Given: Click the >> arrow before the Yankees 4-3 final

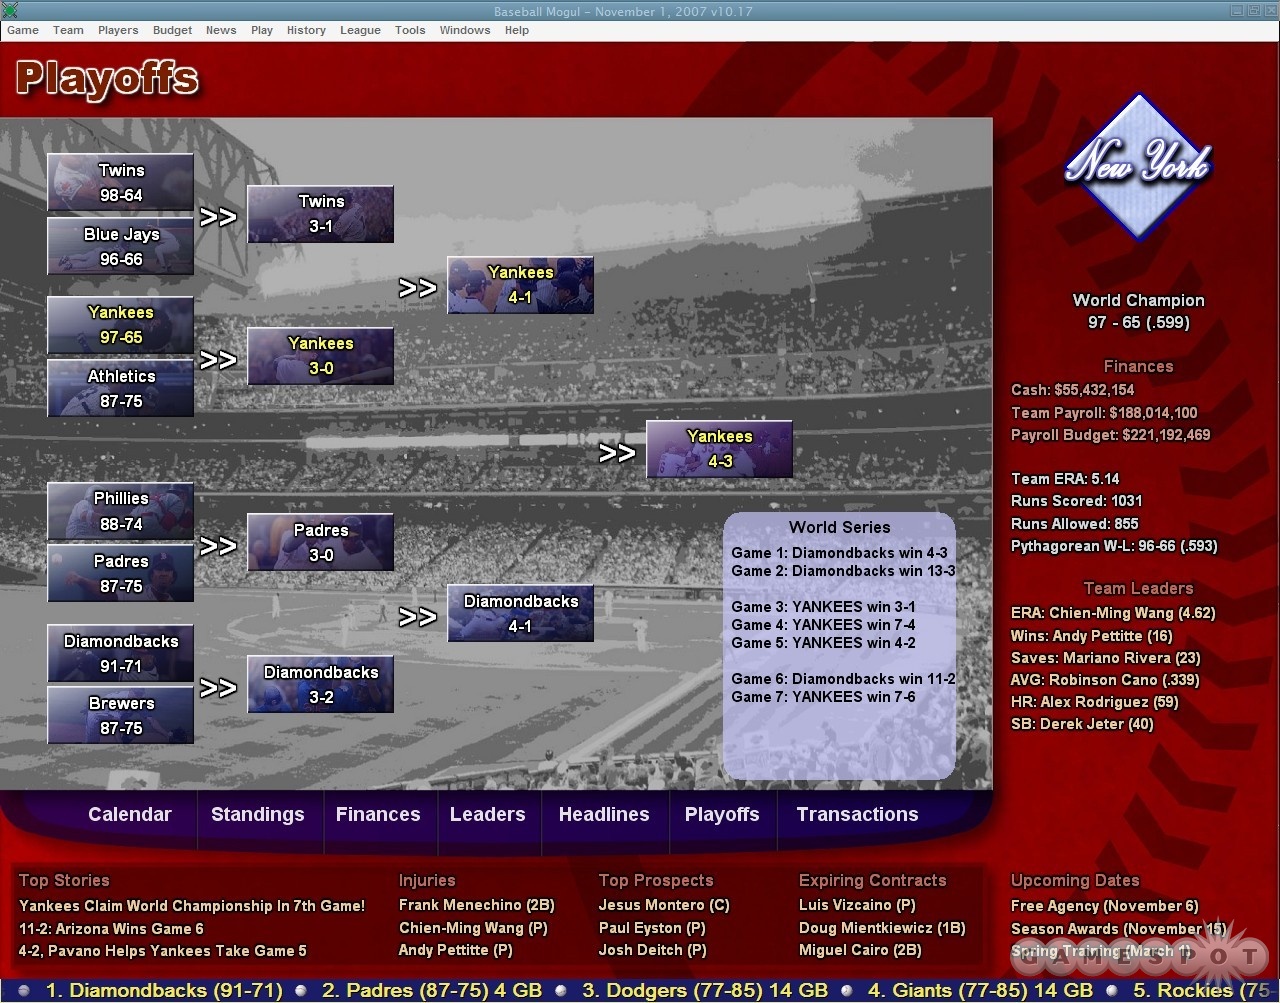Looking at the screenshot, I should pyautogui.click(x=617, y=452).
